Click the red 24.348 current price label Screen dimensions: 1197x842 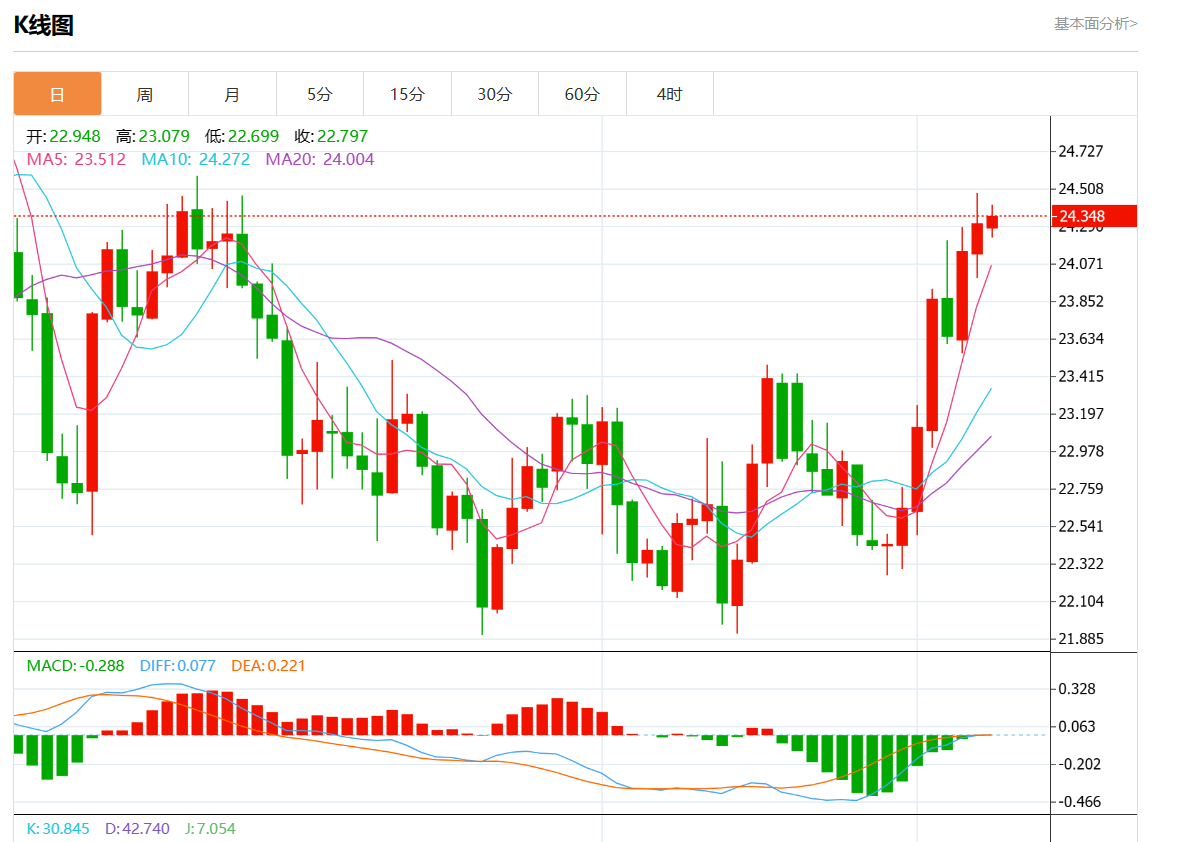1094,216
